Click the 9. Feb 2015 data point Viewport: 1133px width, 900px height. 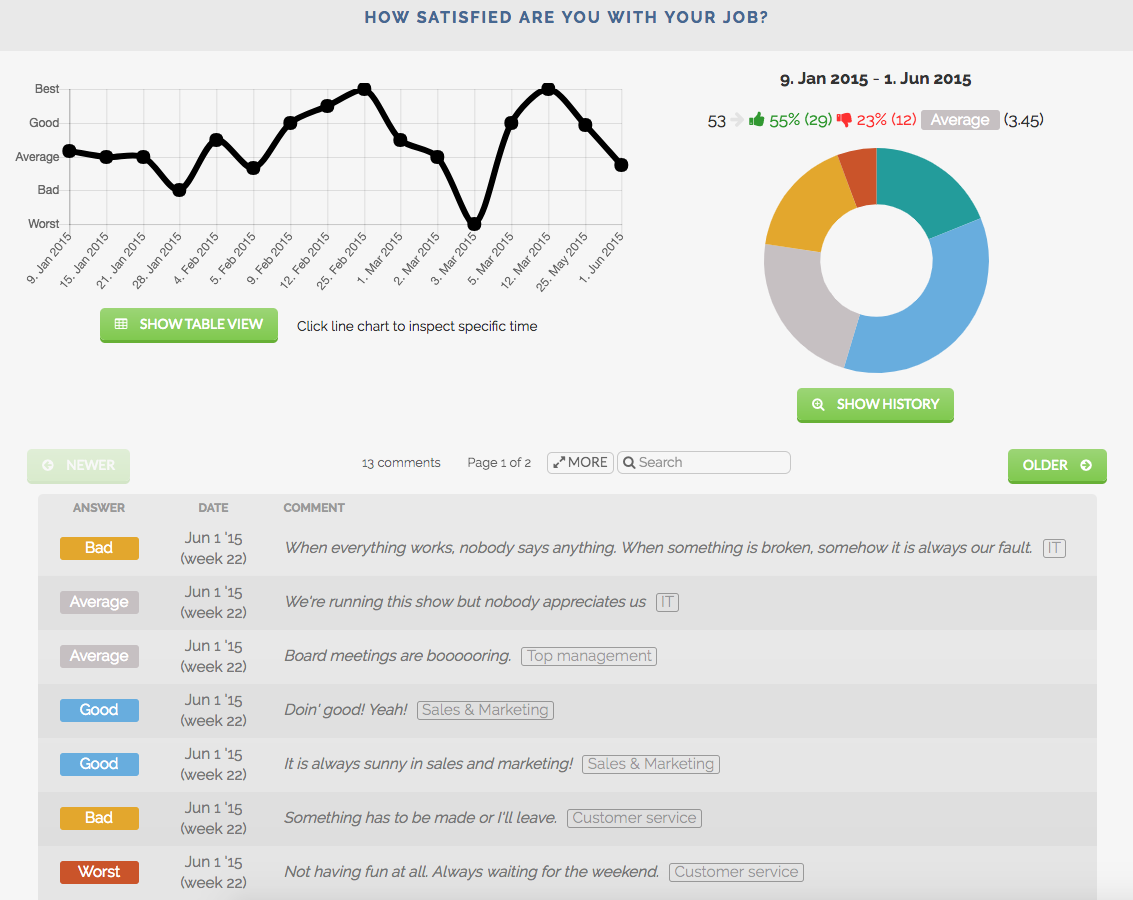click(x=290, y=123)
